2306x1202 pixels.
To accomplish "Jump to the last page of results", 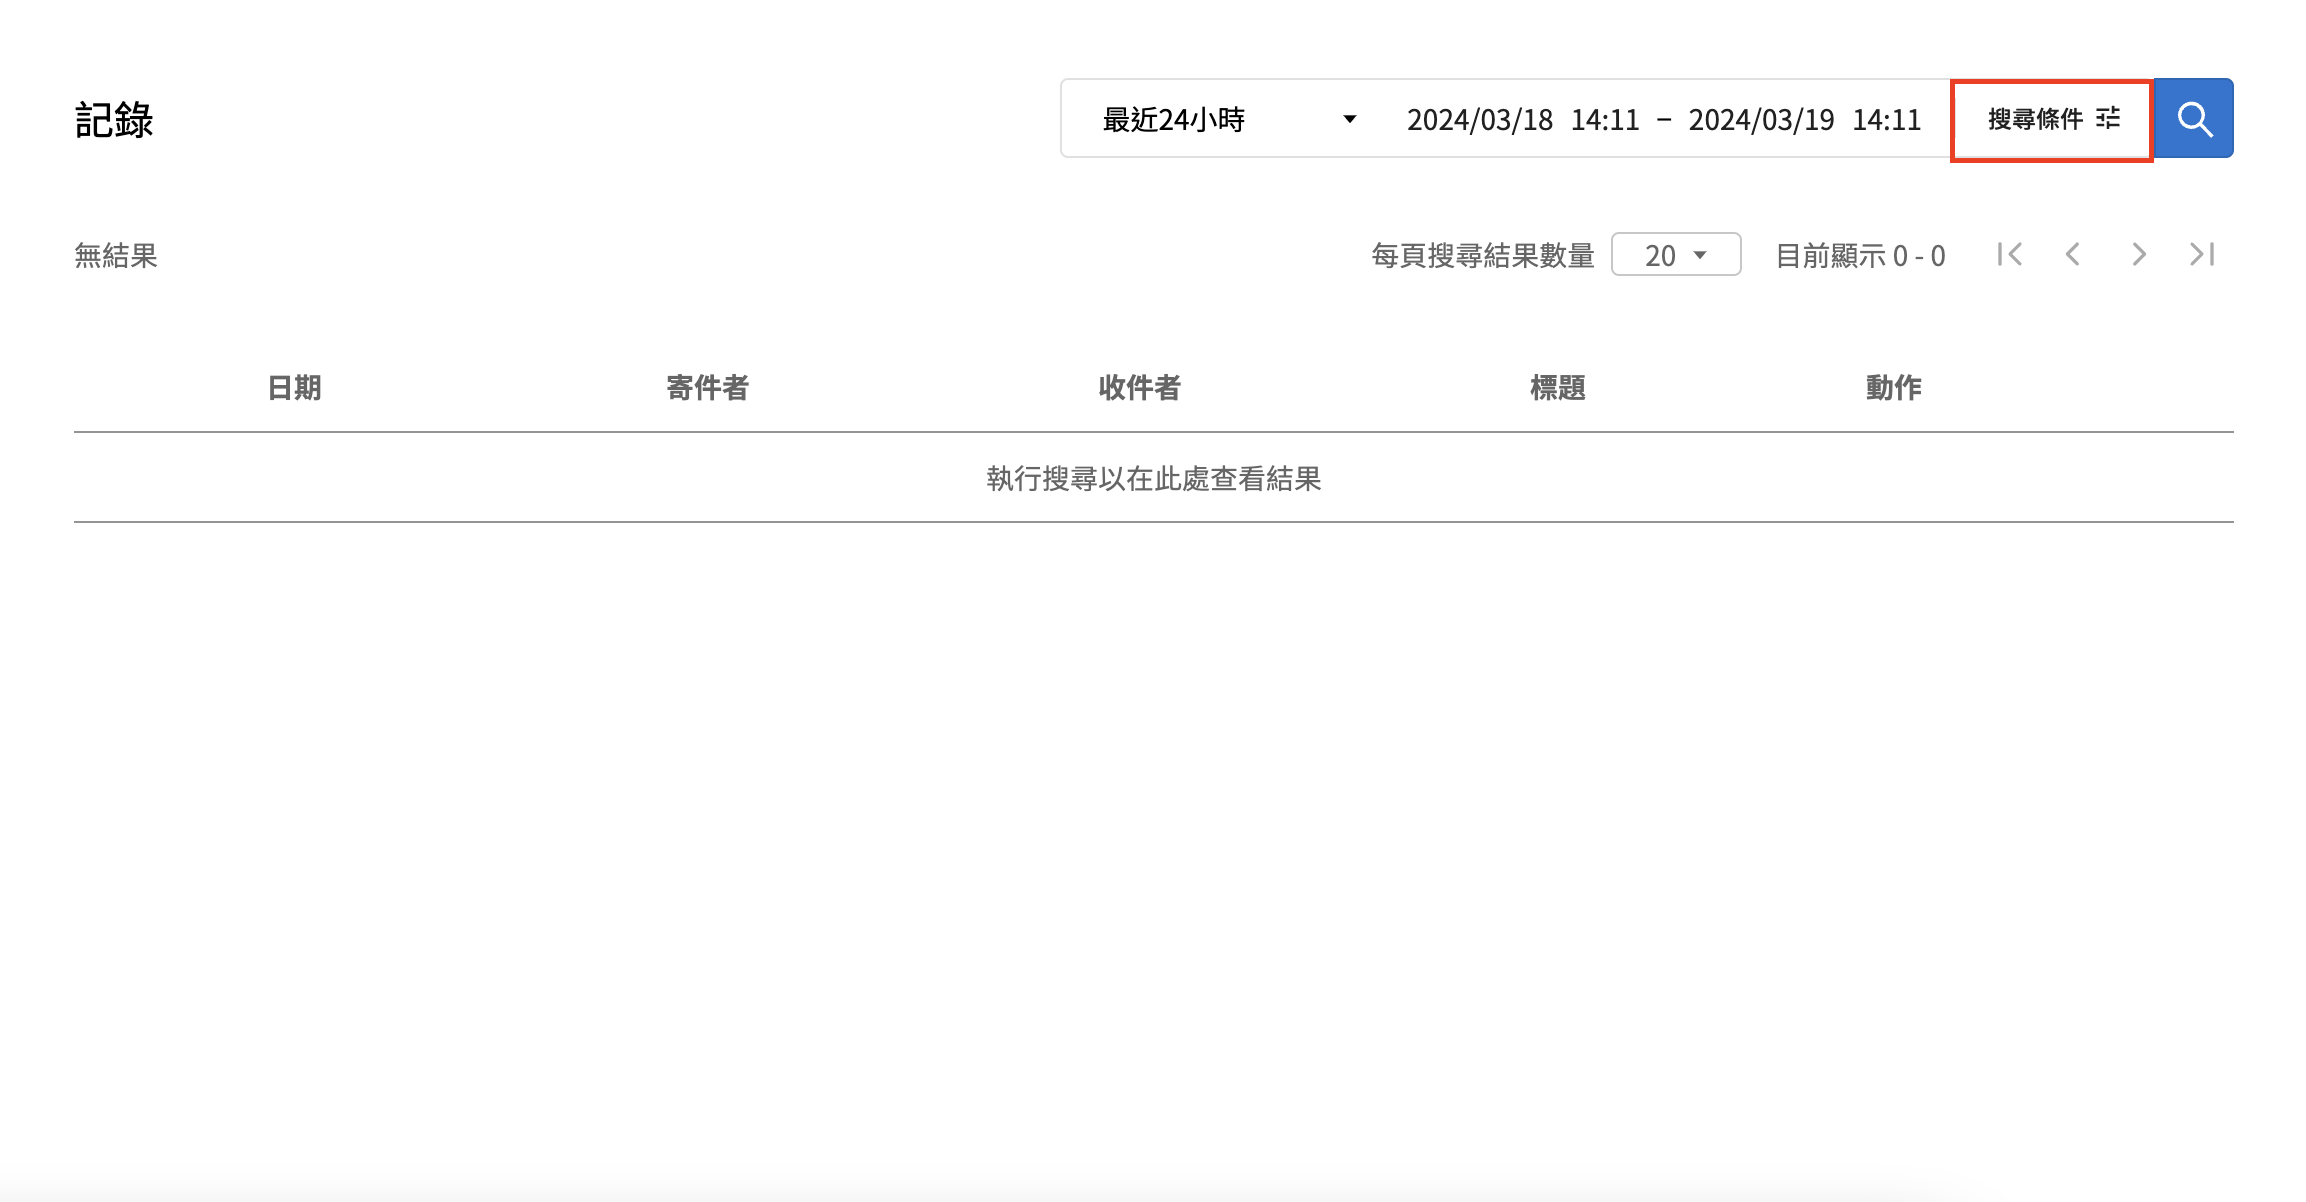I will [x=2202, y=255].
